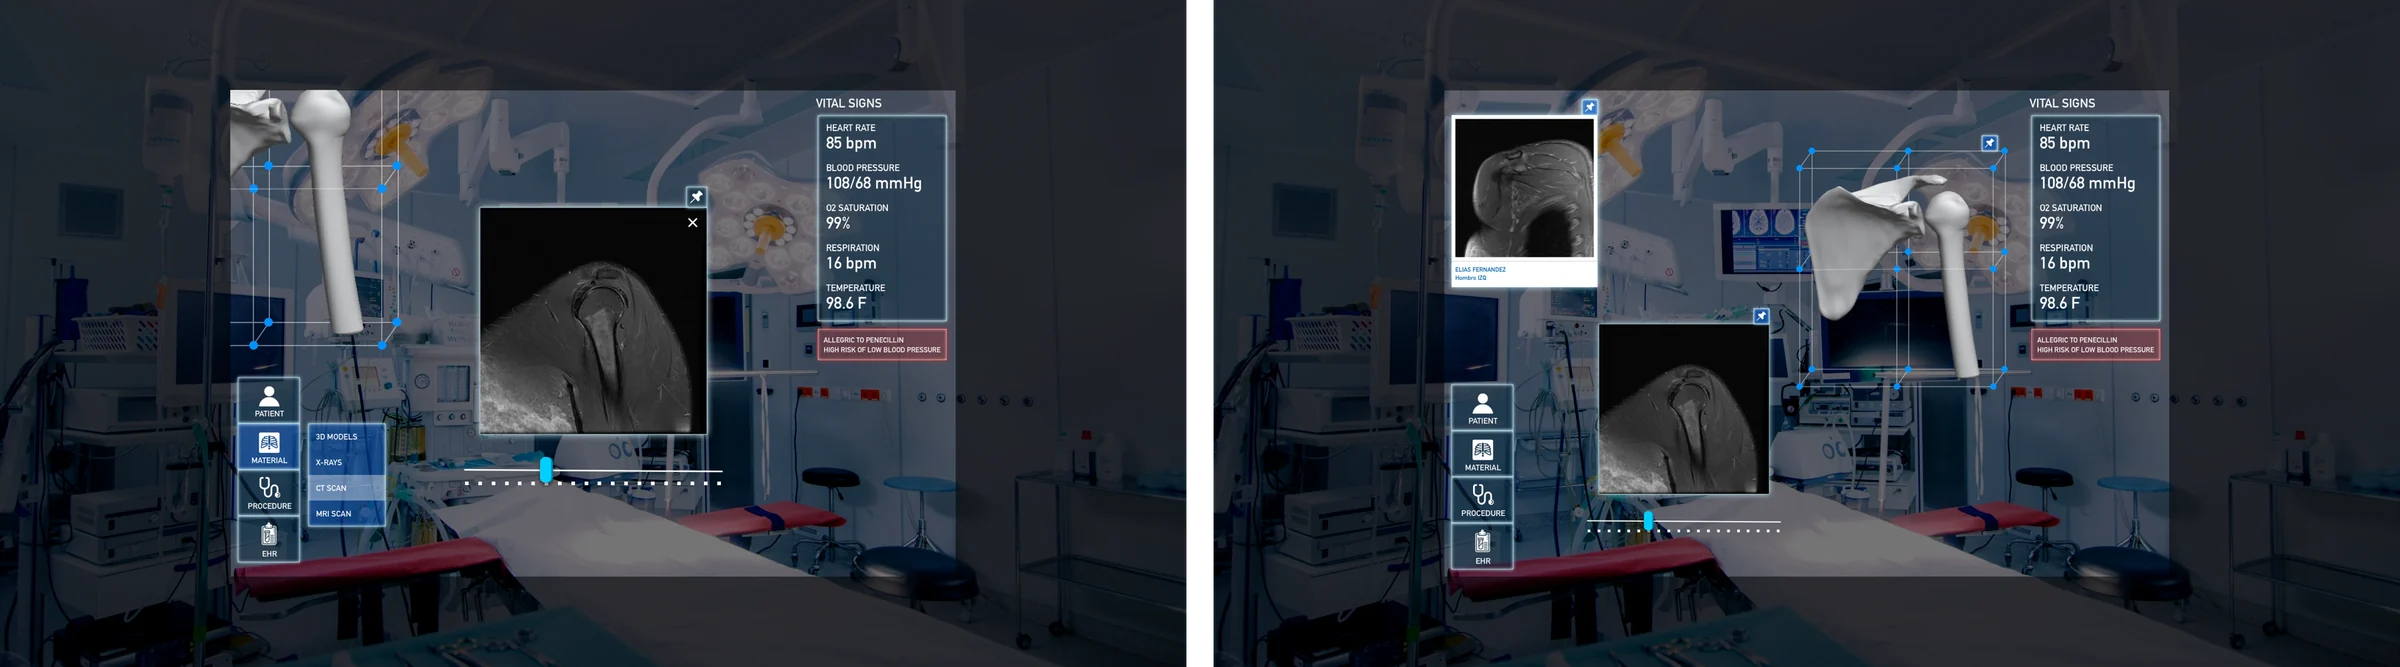The image size is (2400, 667).
Task: Click '108/68 mmHg' blood pressure in right screen
Action: pos(2087,183)
